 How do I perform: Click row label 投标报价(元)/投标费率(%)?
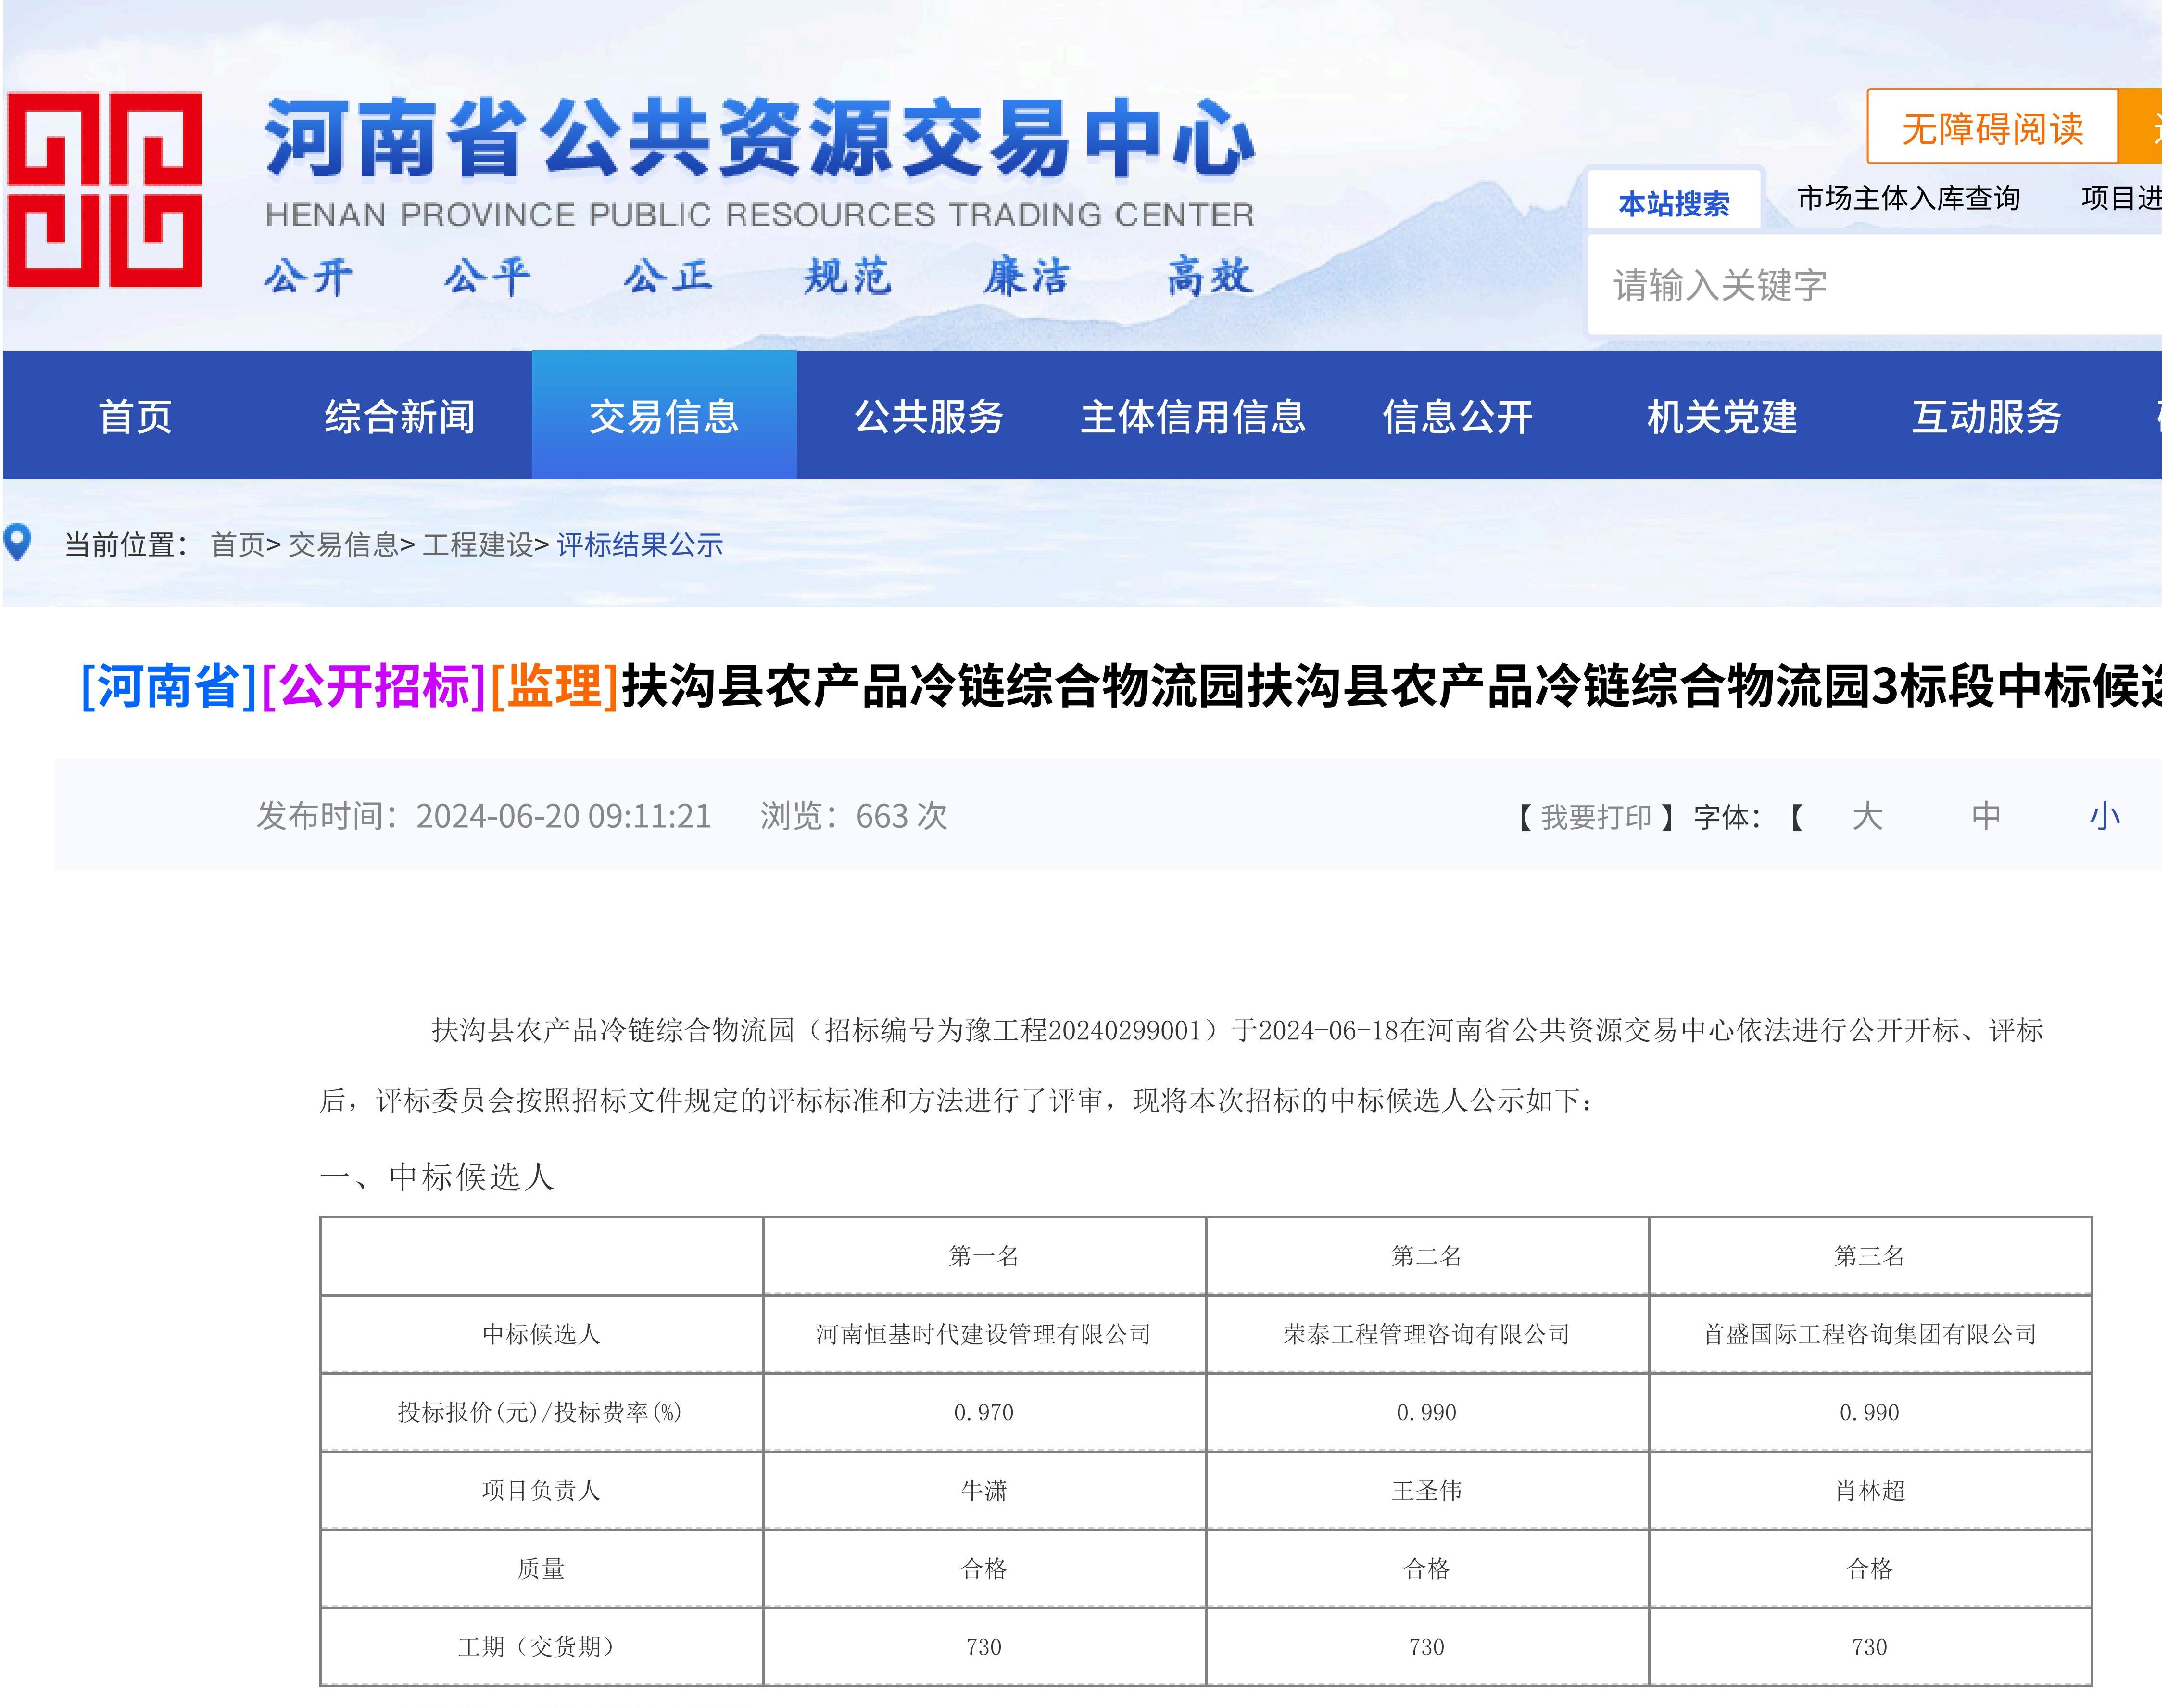[x=540, y=1413]
